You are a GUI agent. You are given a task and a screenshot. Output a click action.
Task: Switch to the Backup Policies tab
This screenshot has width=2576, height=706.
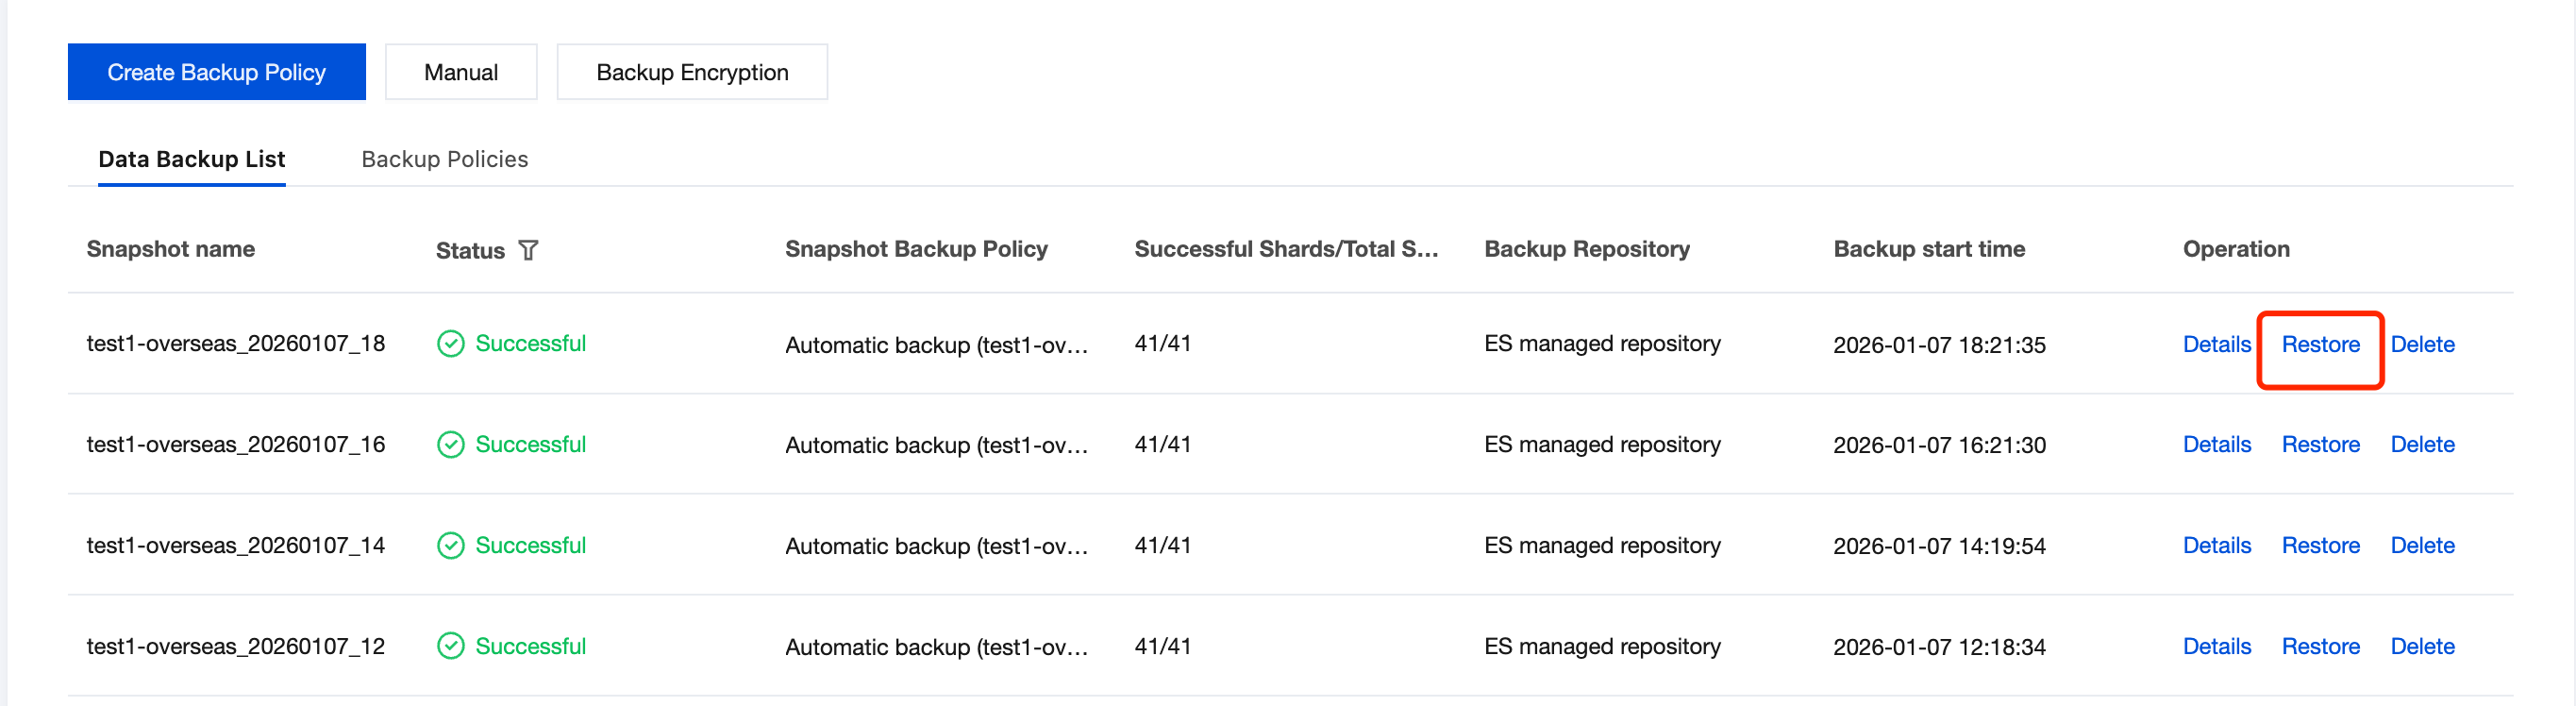[444, 159]
